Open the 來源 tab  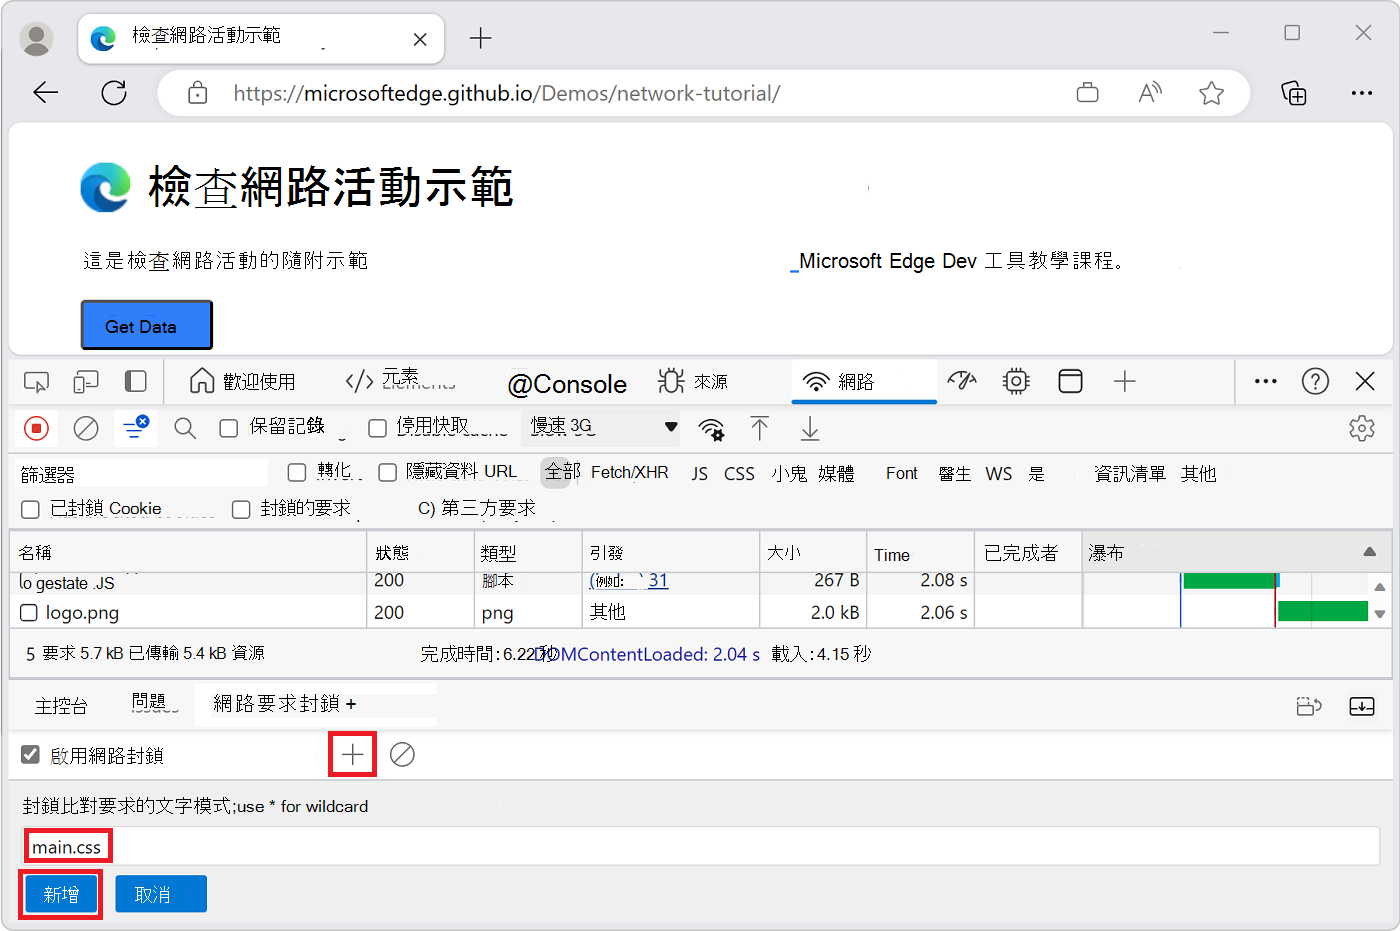click(x=693, y=381)
